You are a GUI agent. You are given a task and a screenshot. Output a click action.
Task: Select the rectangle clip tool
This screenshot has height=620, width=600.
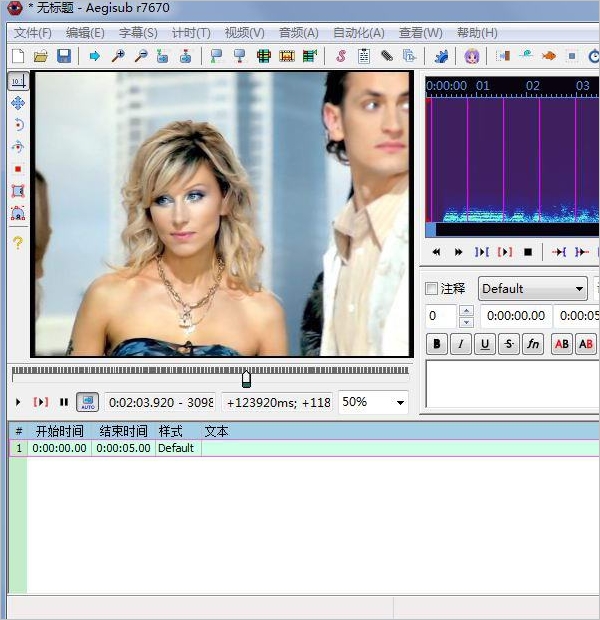18,191
